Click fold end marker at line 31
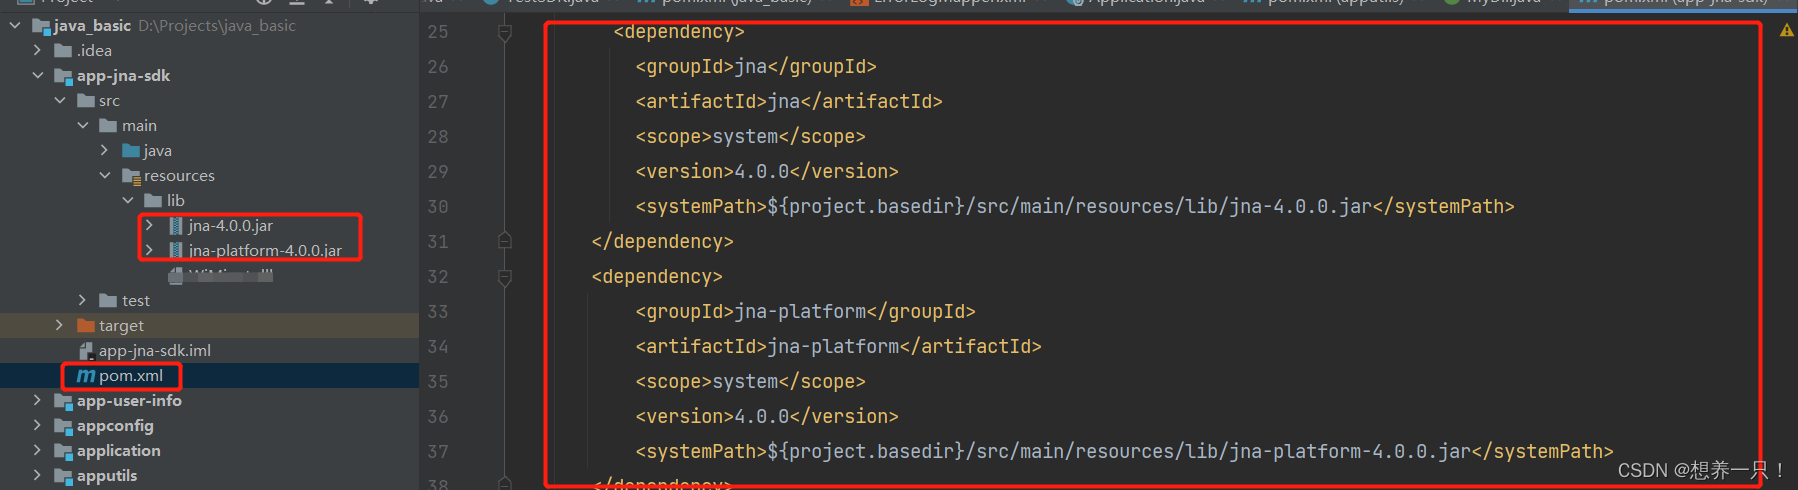 (505, 241)
